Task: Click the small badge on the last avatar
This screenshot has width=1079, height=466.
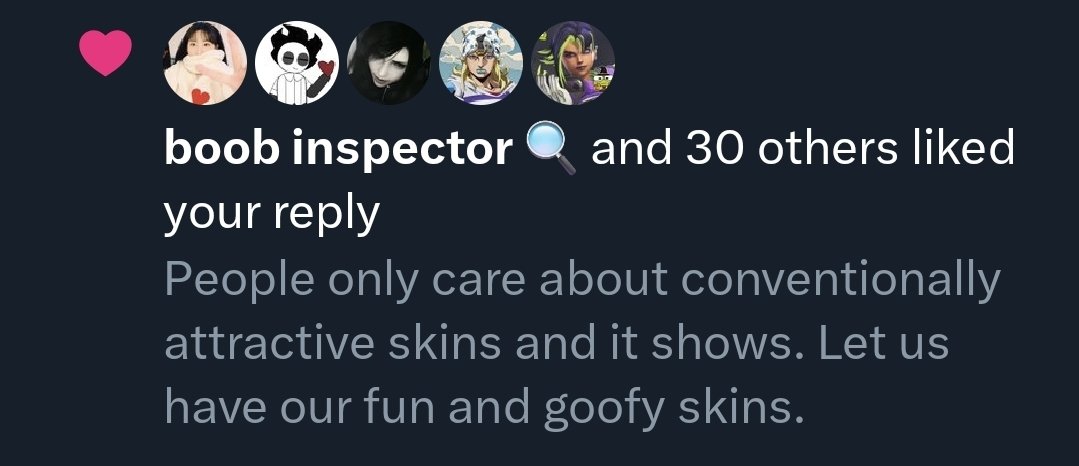Action: click(x=603, y=81)
